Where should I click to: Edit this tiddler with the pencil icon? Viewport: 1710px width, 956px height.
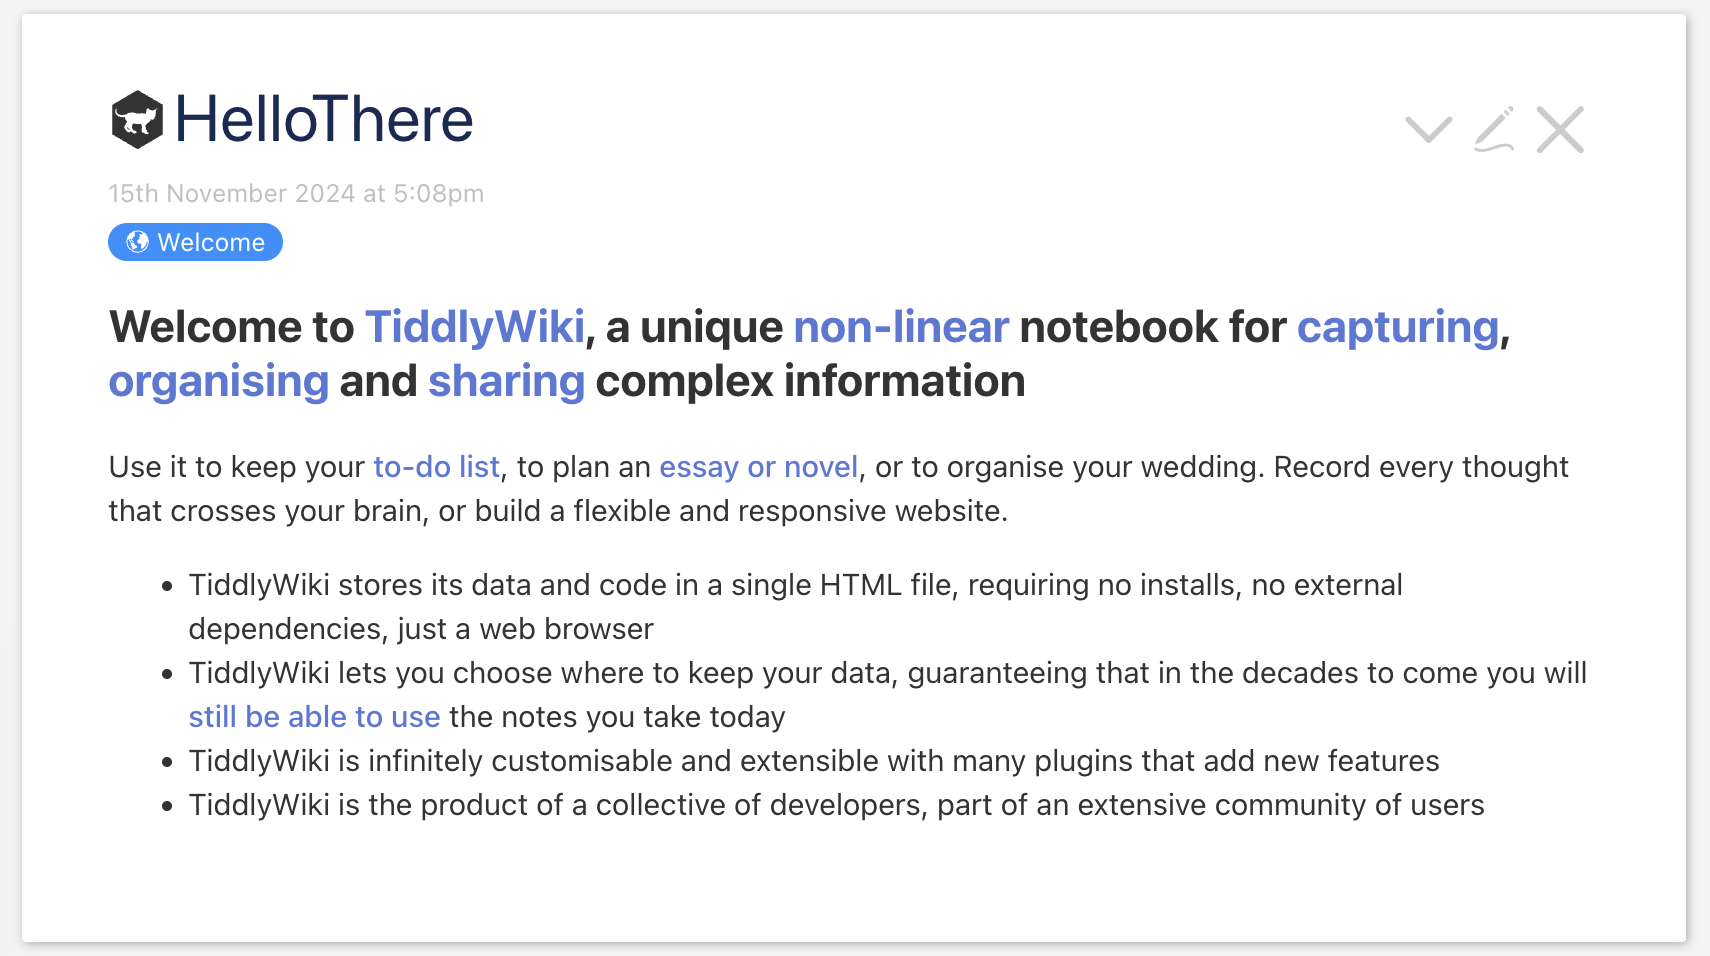click(1494, 130)
